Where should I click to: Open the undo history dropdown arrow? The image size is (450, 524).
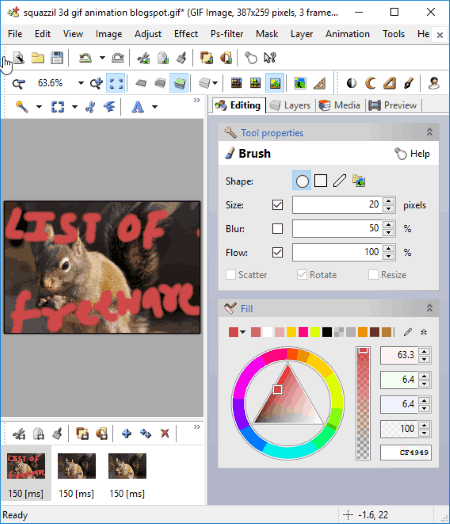(102, 58)
